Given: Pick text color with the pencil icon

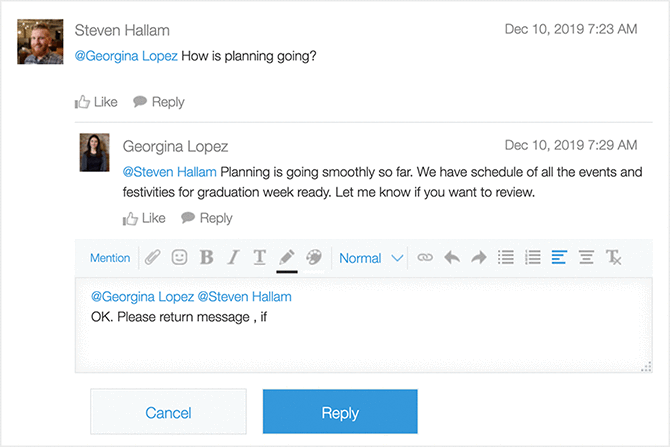Looking at the screenshot, I should [x=287, y=258].
